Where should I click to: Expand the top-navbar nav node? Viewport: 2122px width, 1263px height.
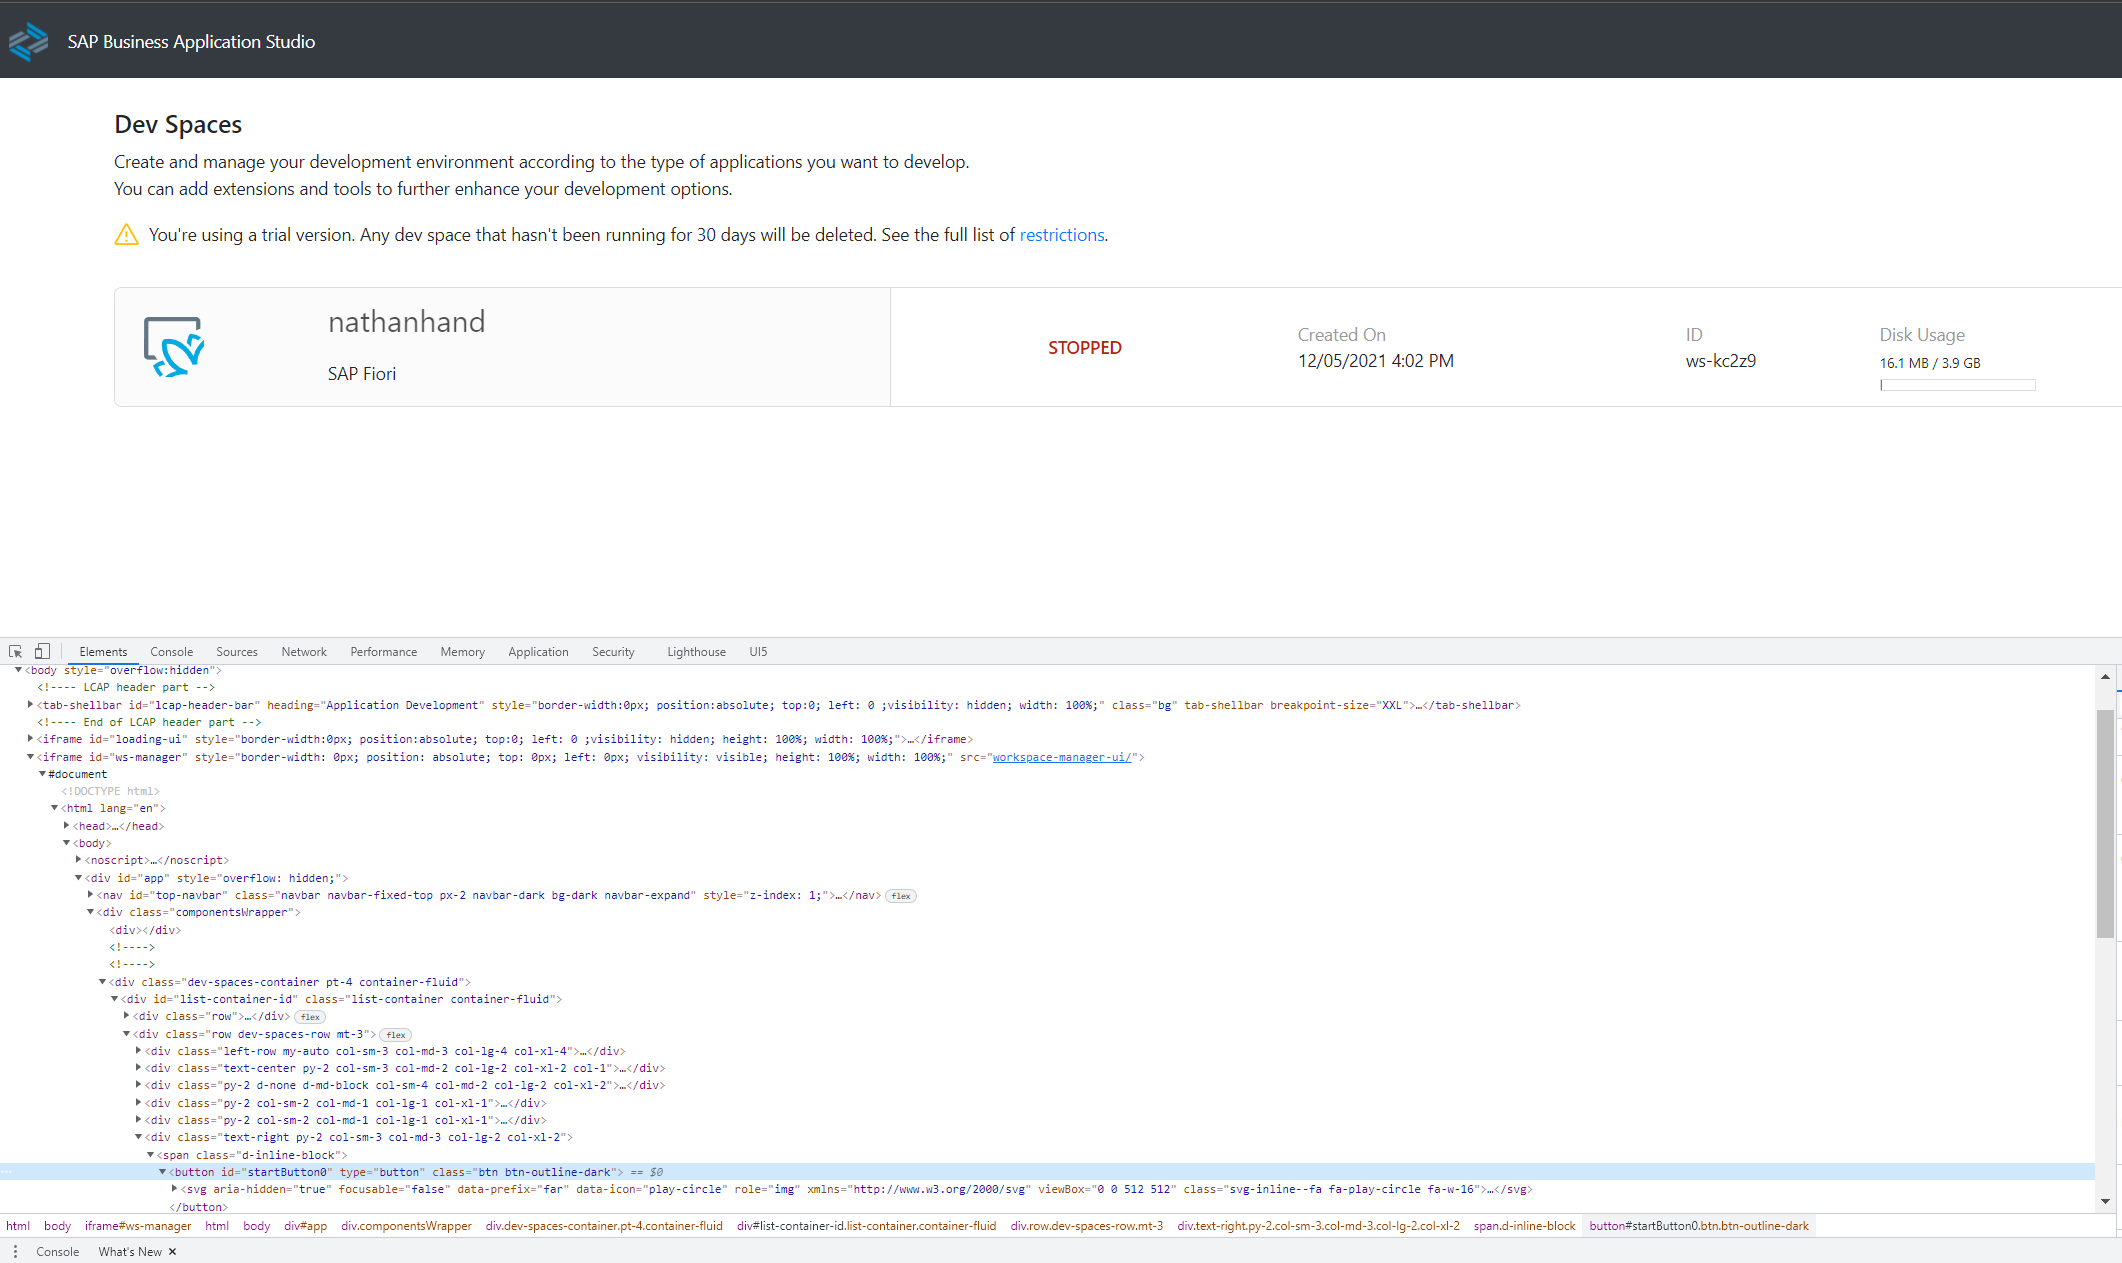point(90,895)
